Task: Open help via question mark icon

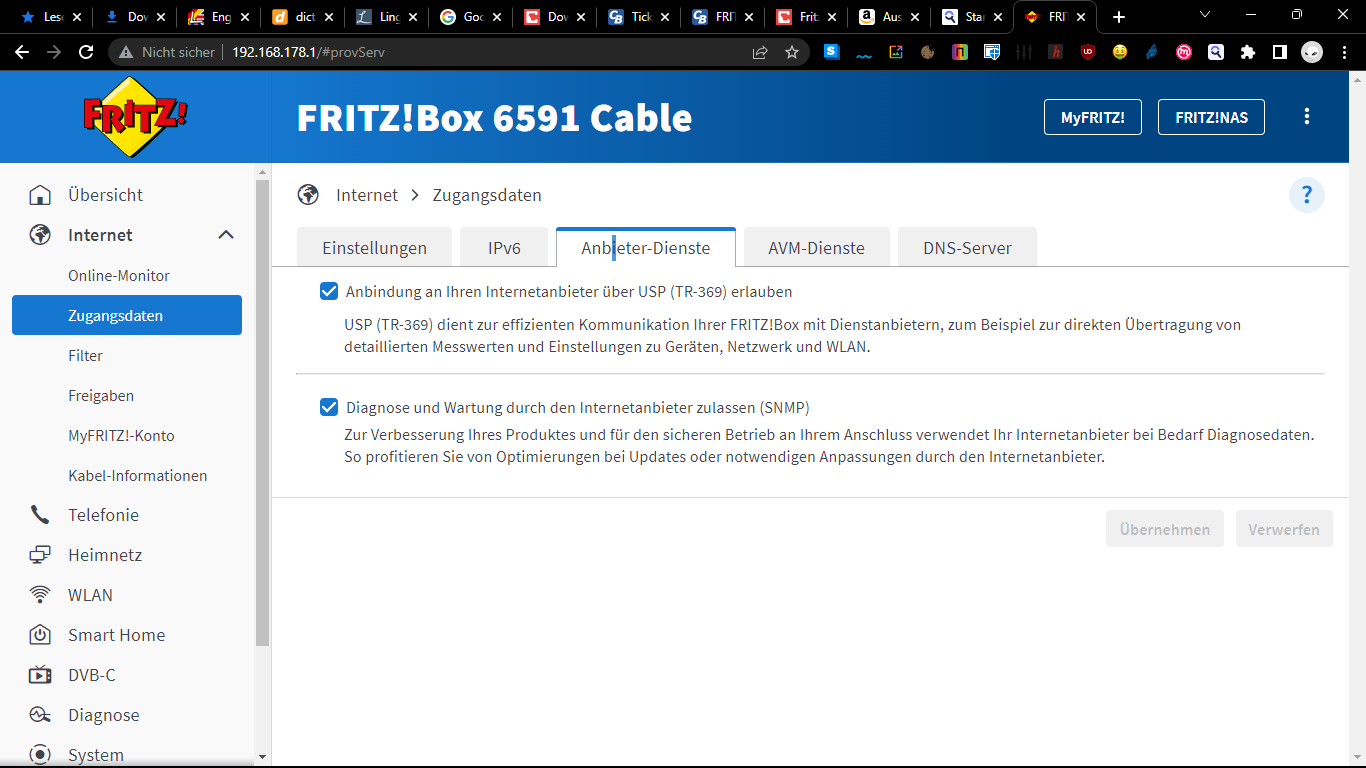Action: (1306, 195)
